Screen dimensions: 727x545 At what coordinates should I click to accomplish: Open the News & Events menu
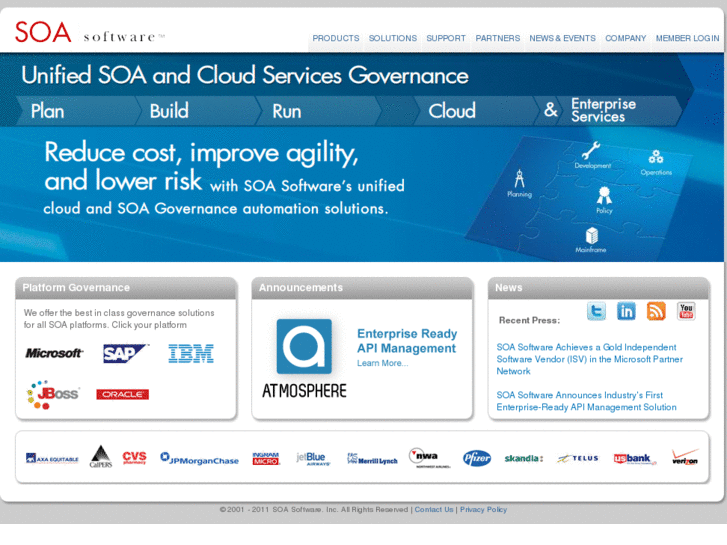(x=562, y=38)
